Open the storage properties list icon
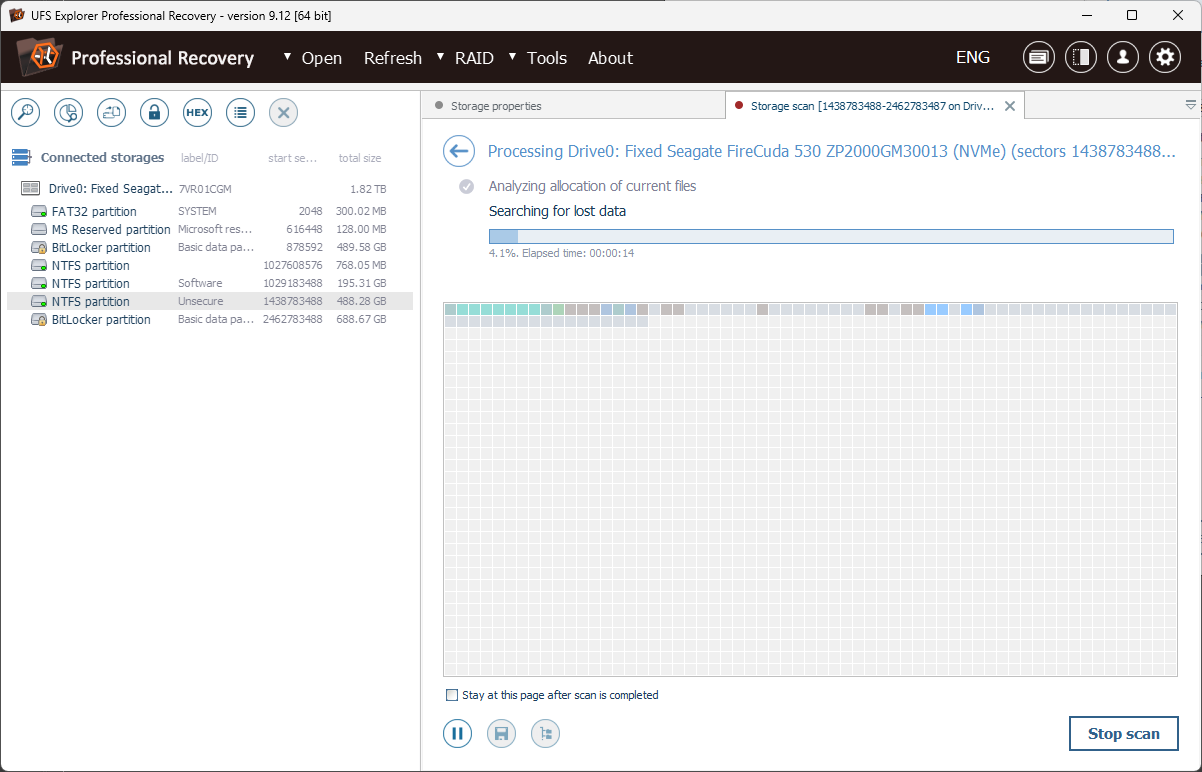Screen dimensions: 1202x772 240,112
